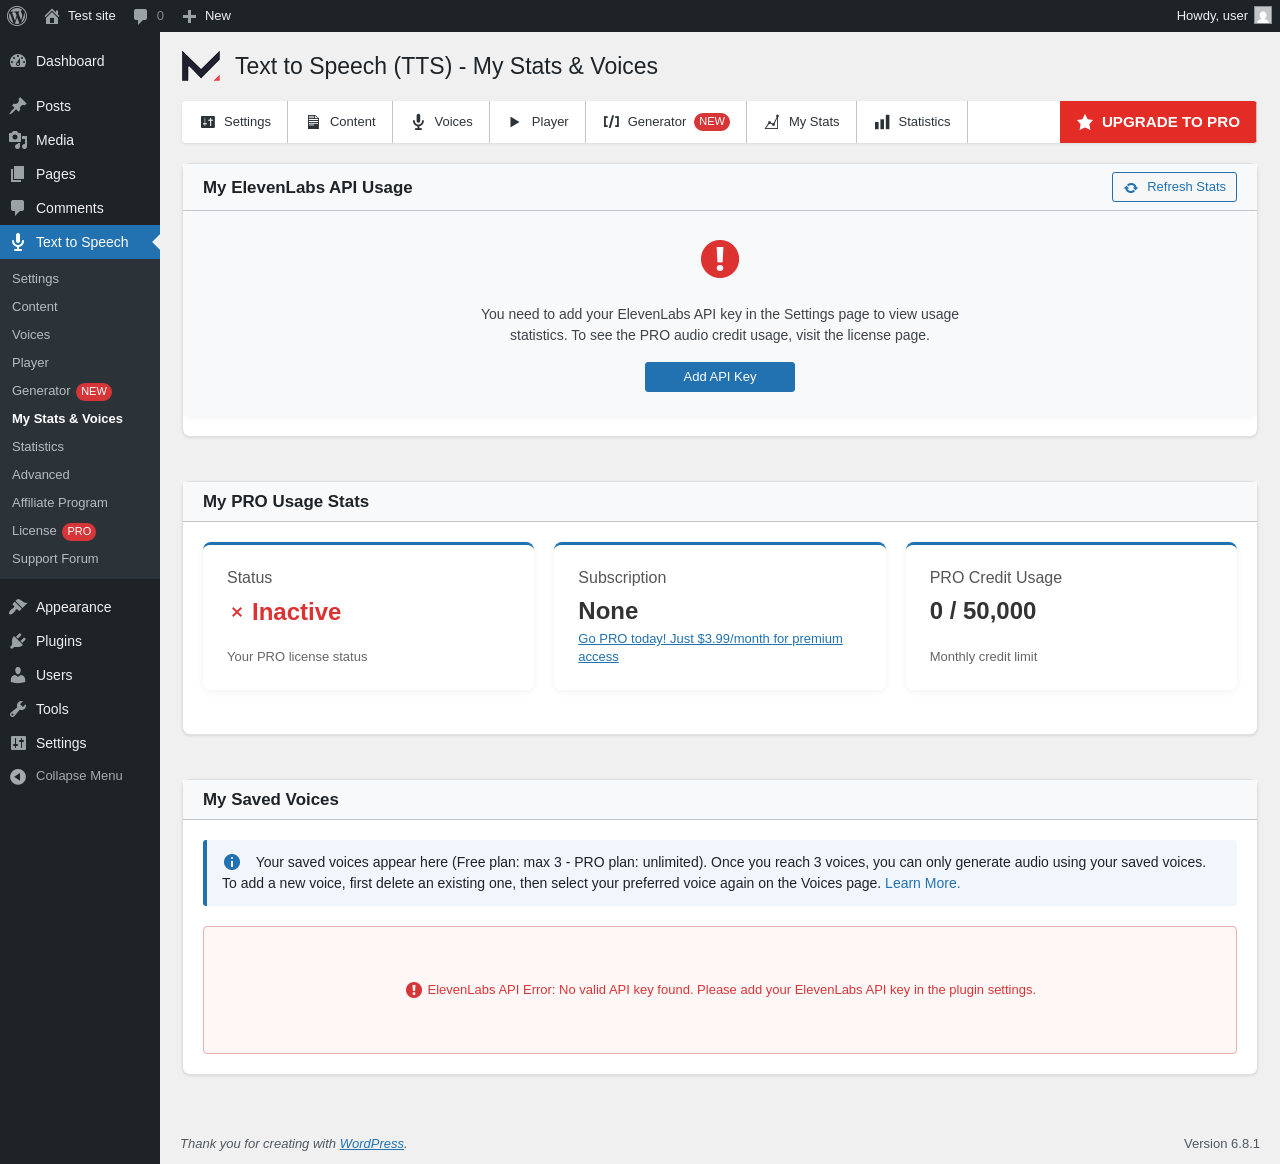Screen dimensions: 1280x1164
Task: Switch to the Content tab
Action: click(340, 122)
